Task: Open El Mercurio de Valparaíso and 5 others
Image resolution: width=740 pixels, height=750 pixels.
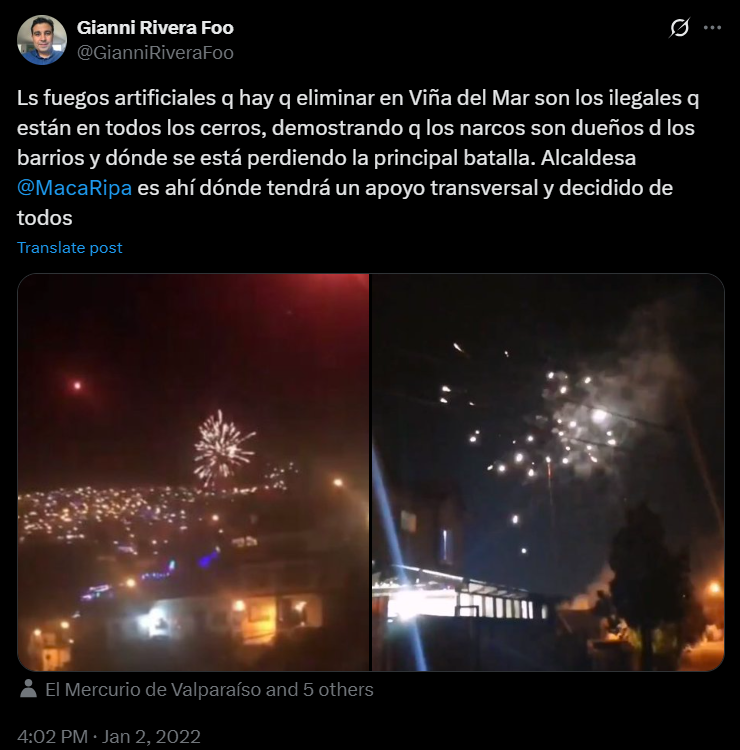Action: point(209,690)
